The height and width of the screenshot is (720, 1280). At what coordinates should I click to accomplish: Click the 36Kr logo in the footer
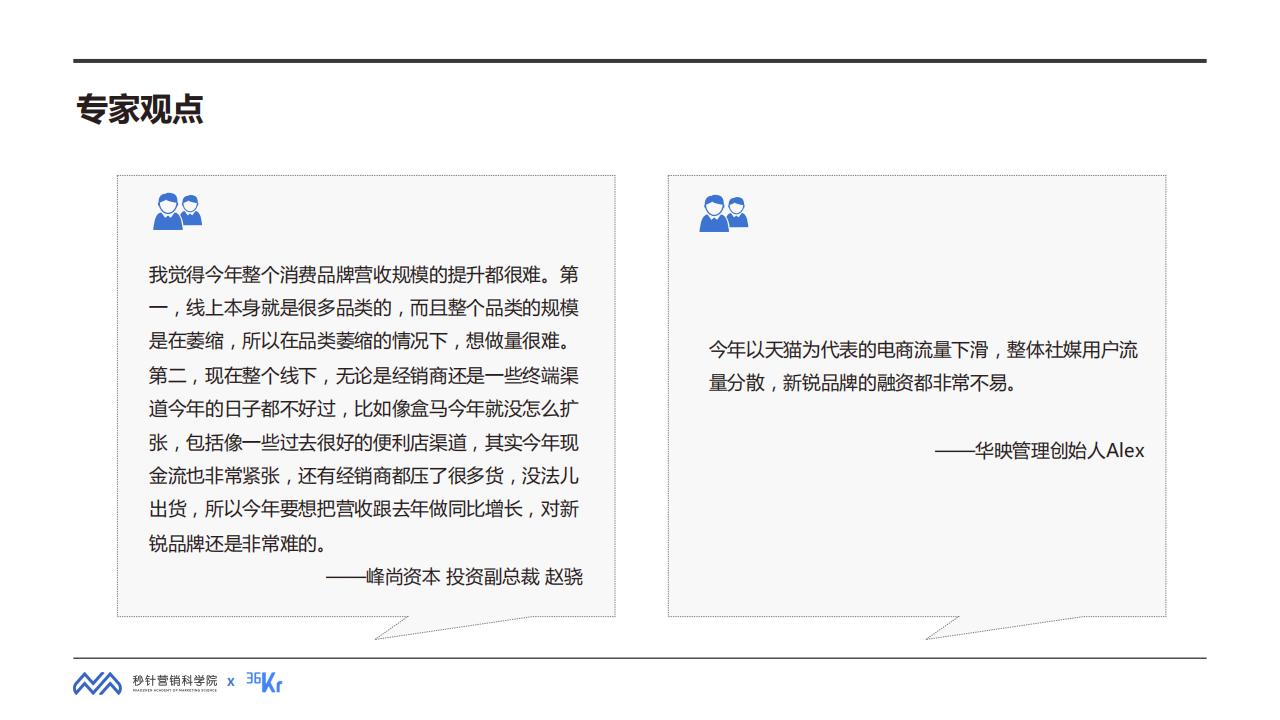[x=265, y=682]
